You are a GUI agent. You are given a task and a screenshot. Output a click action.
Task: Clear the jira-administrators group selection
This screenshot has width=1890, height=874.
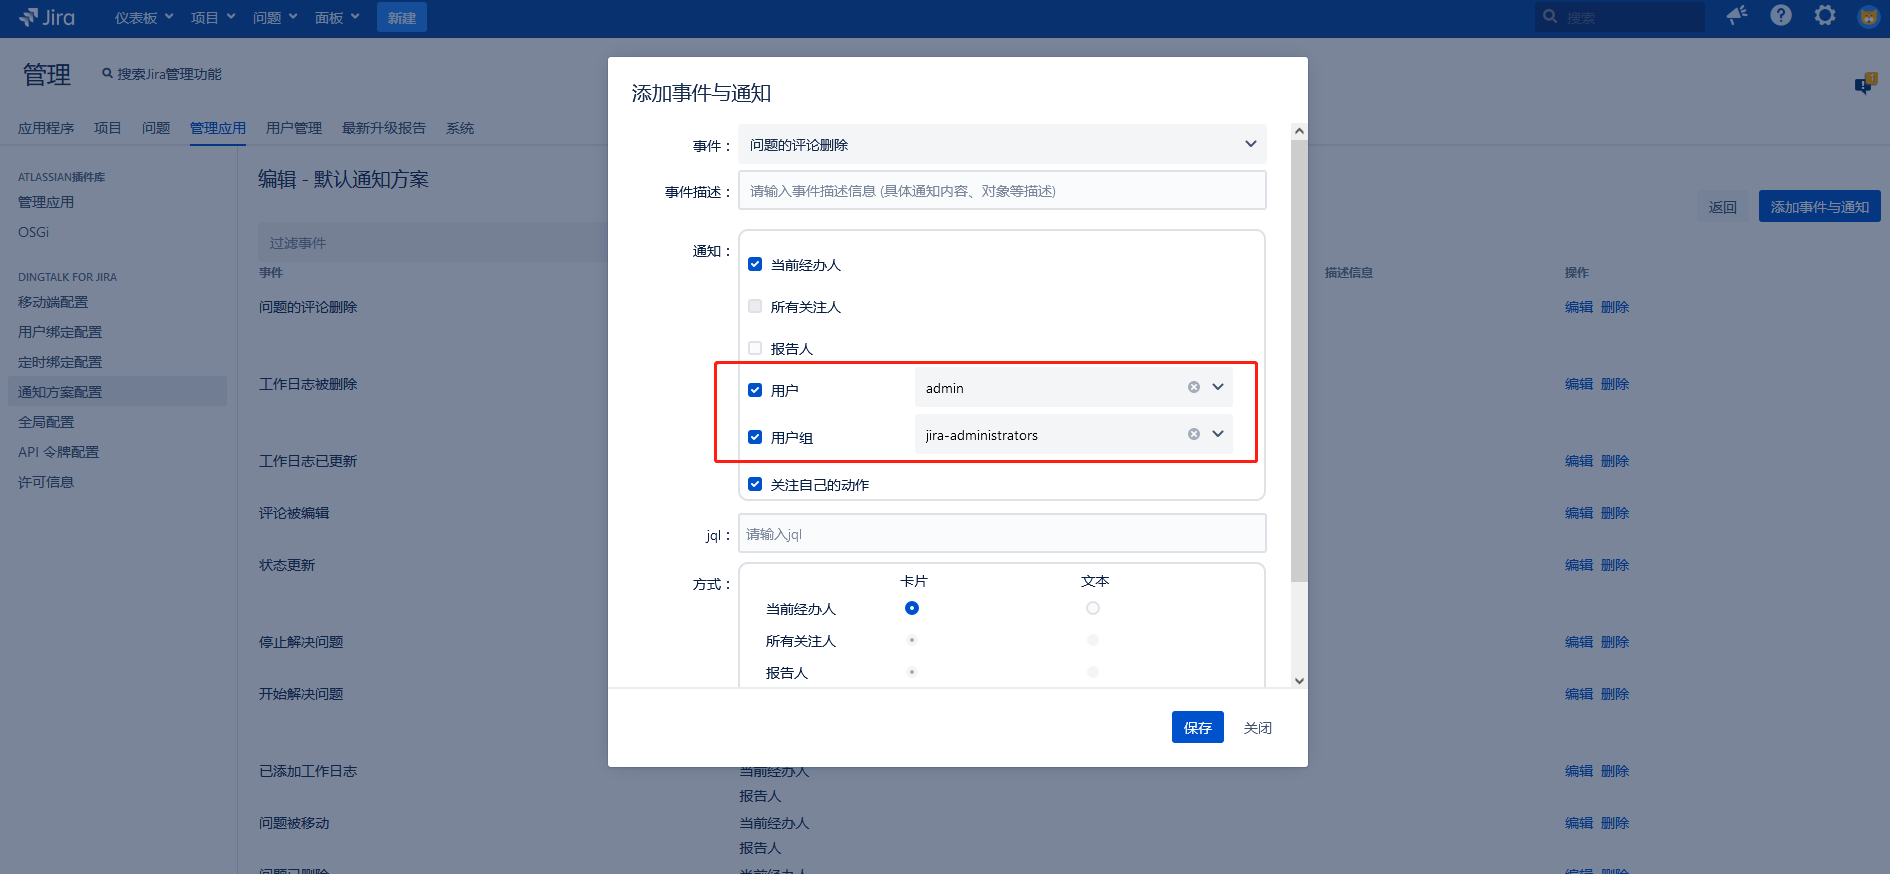tap(1193, 434)
